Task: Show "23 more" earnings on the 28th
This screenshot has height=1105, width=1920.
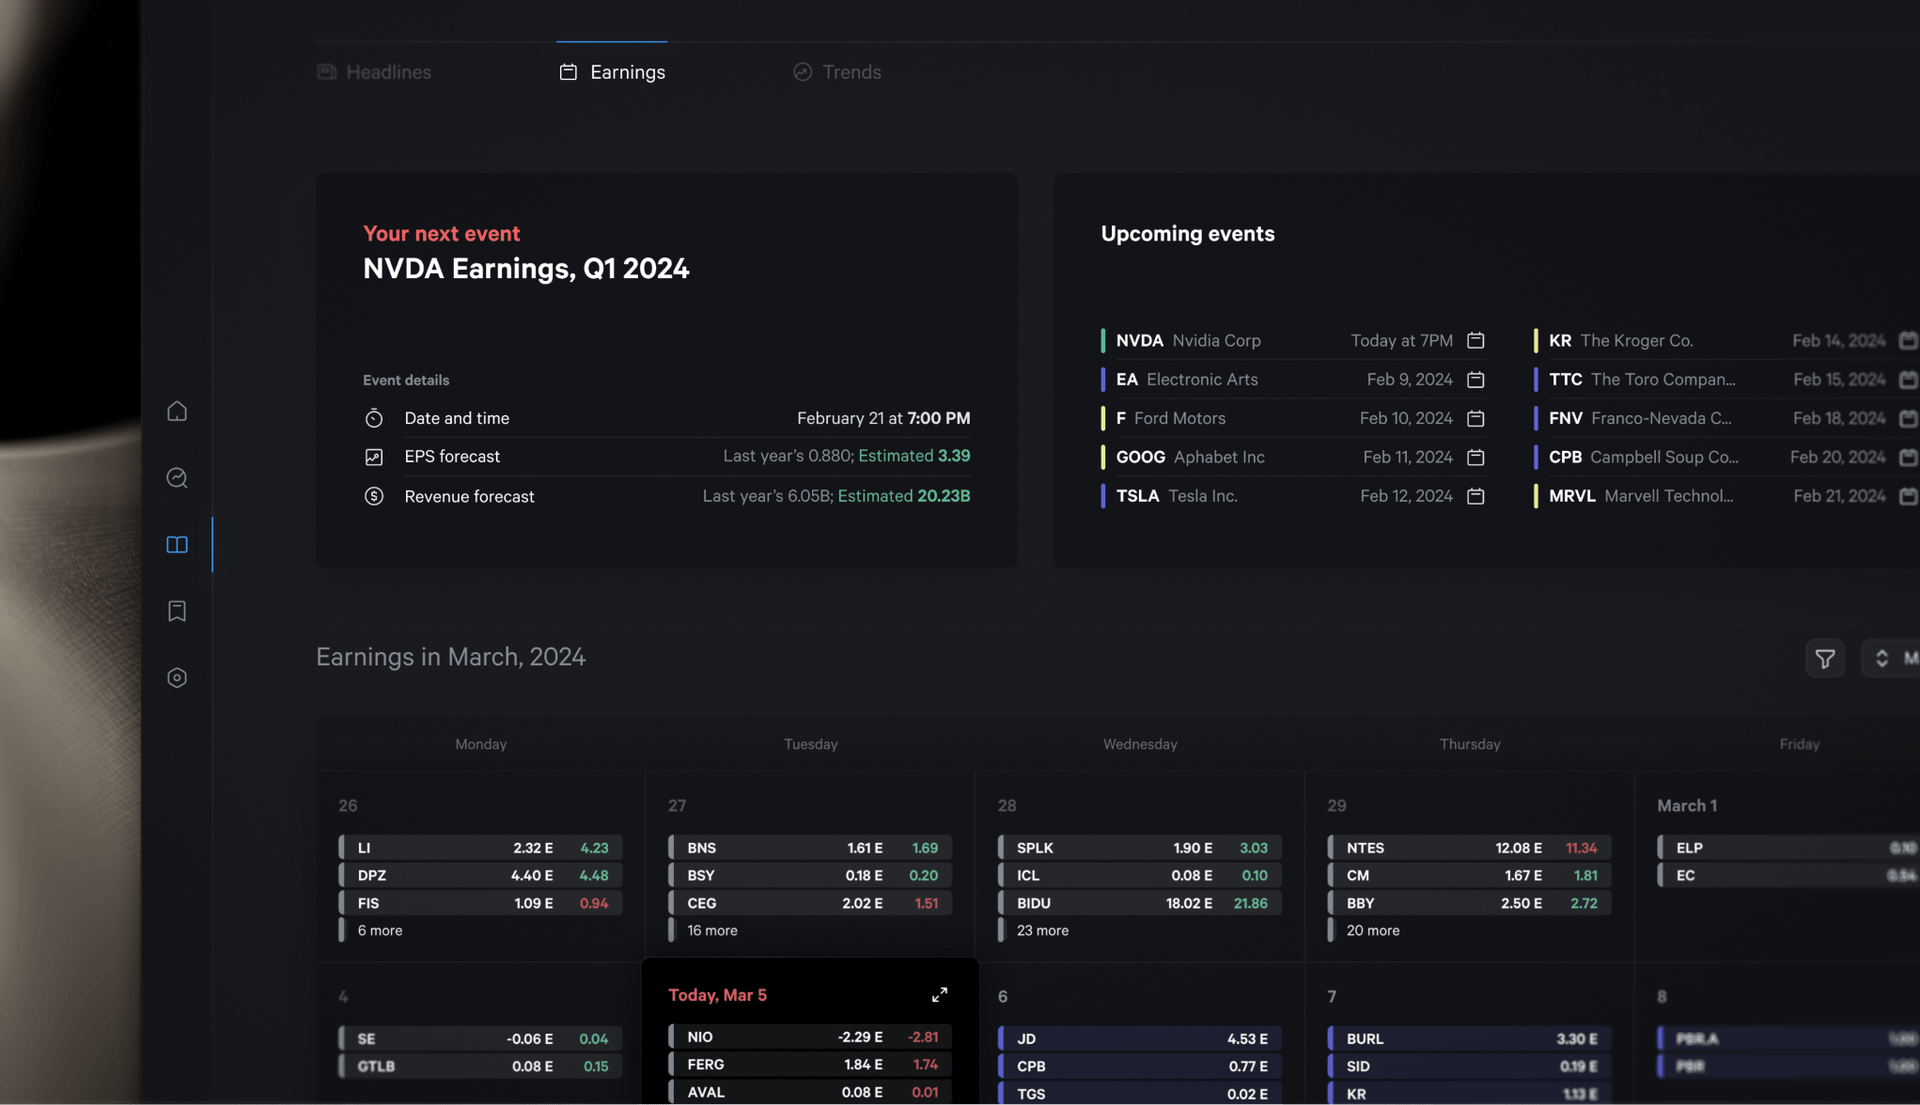Action: point(1042,931)
